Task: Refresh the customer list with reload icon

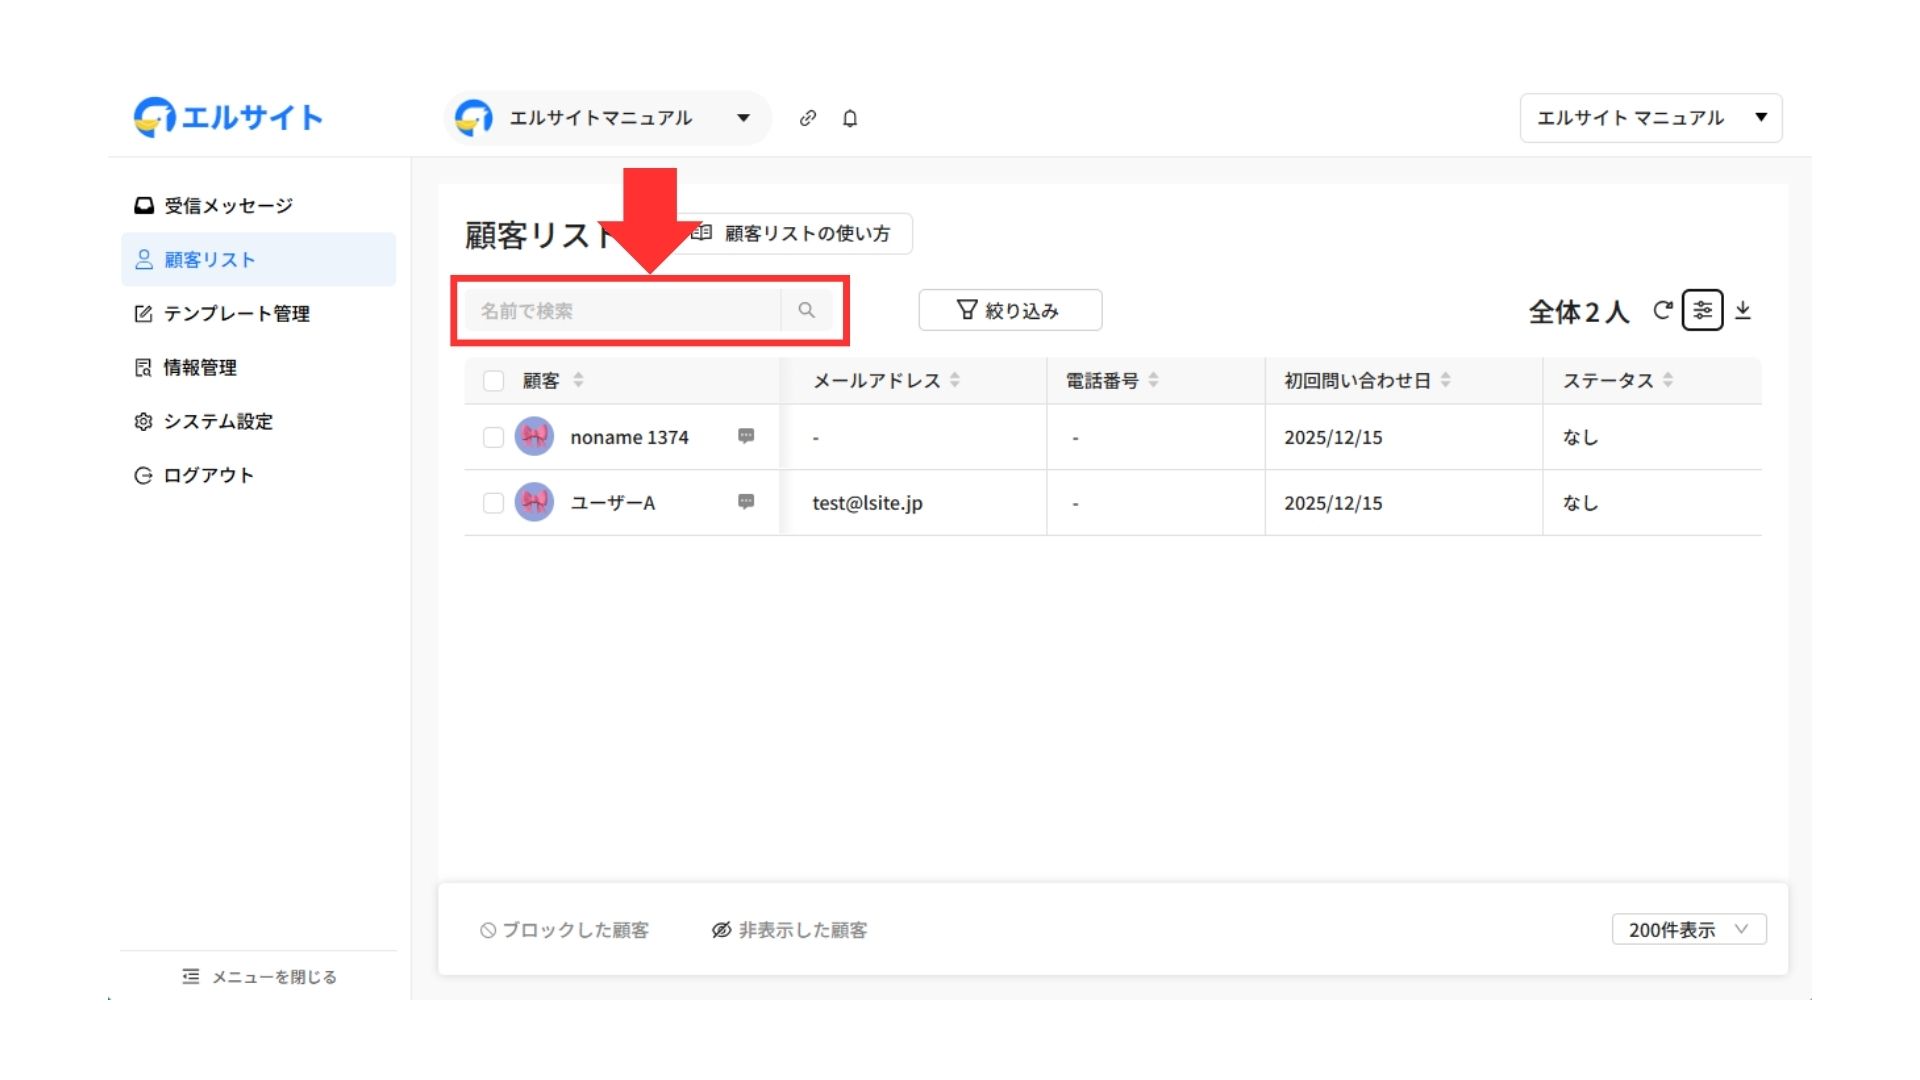Action: [x=1662, y=310]
